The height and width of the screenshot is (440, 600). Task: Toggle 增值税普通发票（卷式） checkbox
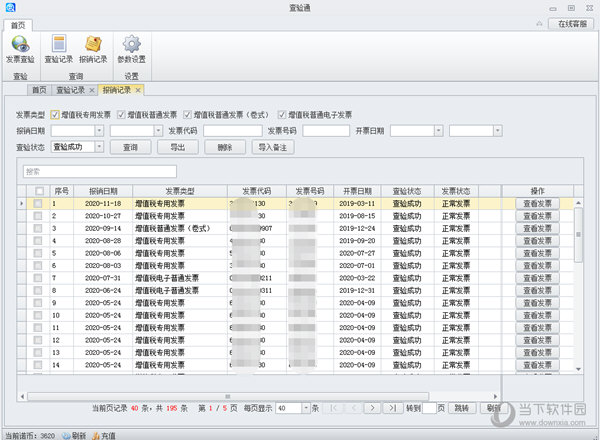pos(187,115)
